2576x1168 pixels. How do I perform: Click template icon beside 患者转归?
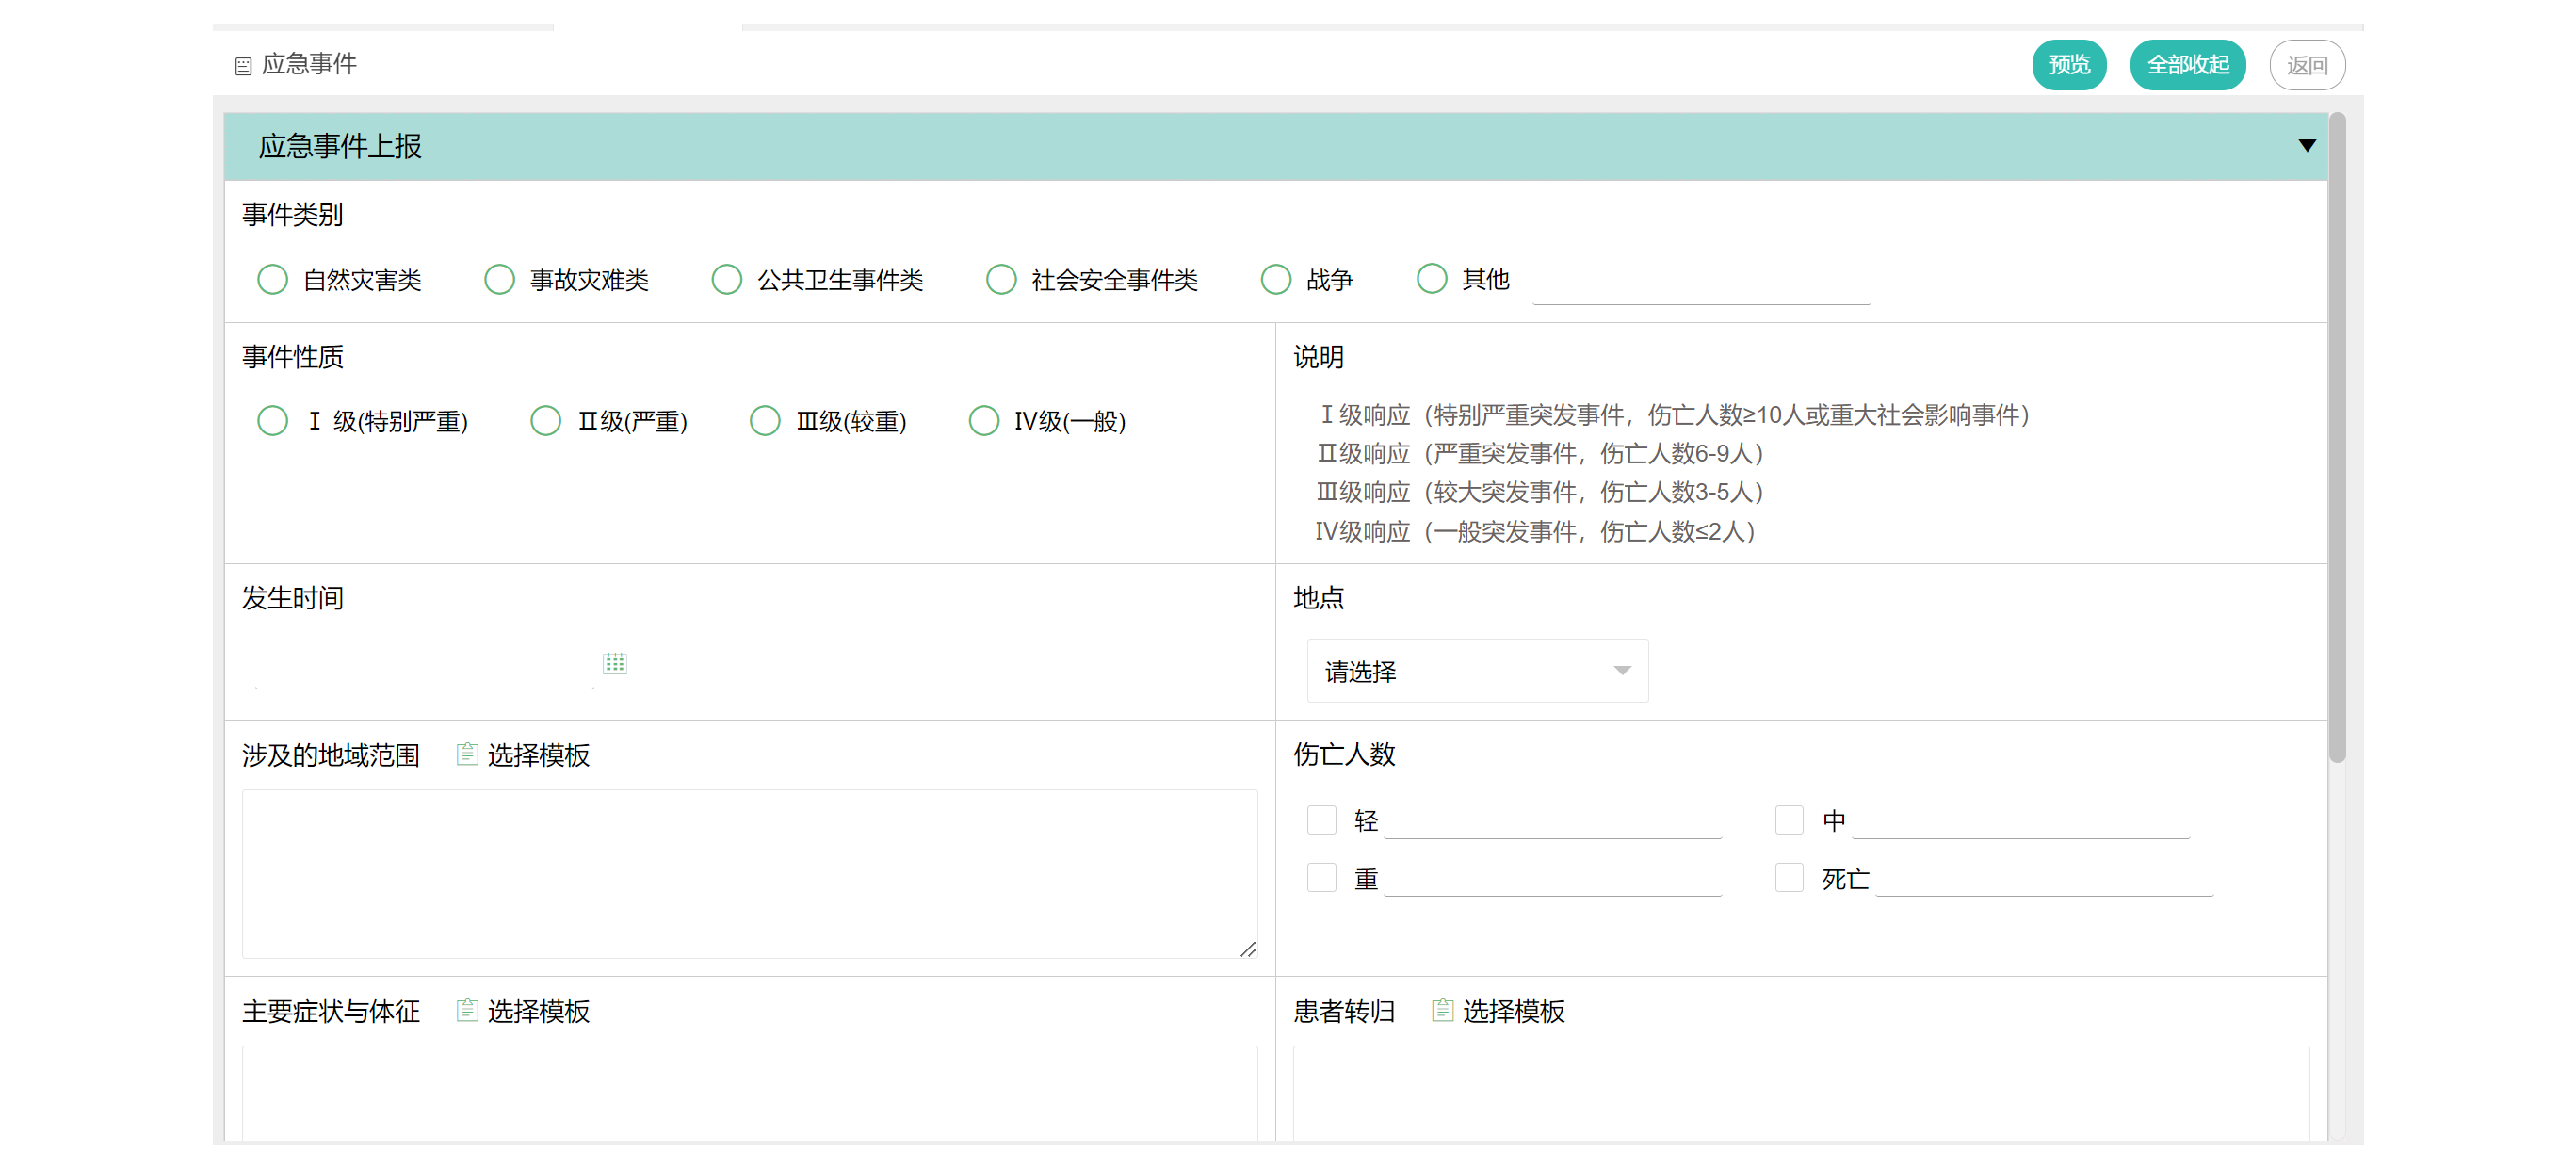1441,1010
